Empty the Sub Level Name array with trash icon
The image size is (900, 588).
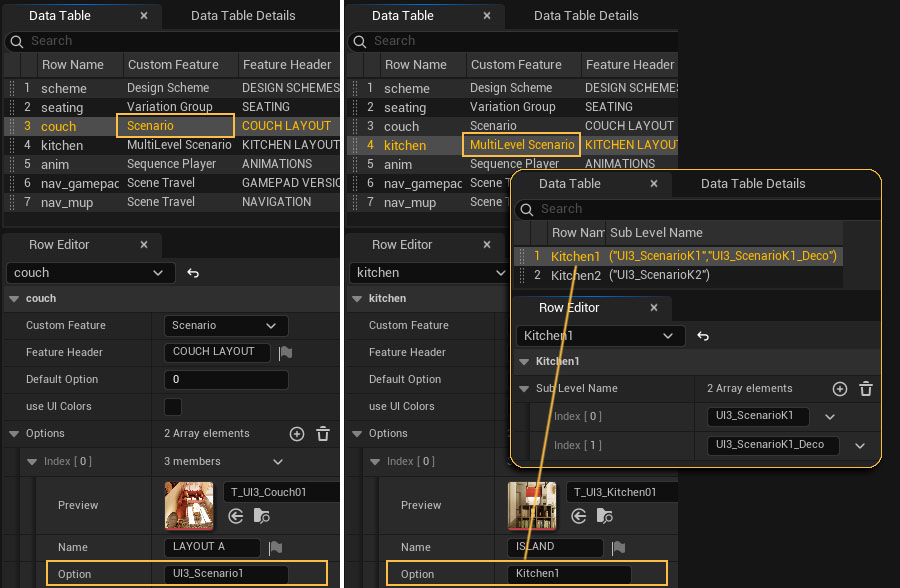[866, 389]
